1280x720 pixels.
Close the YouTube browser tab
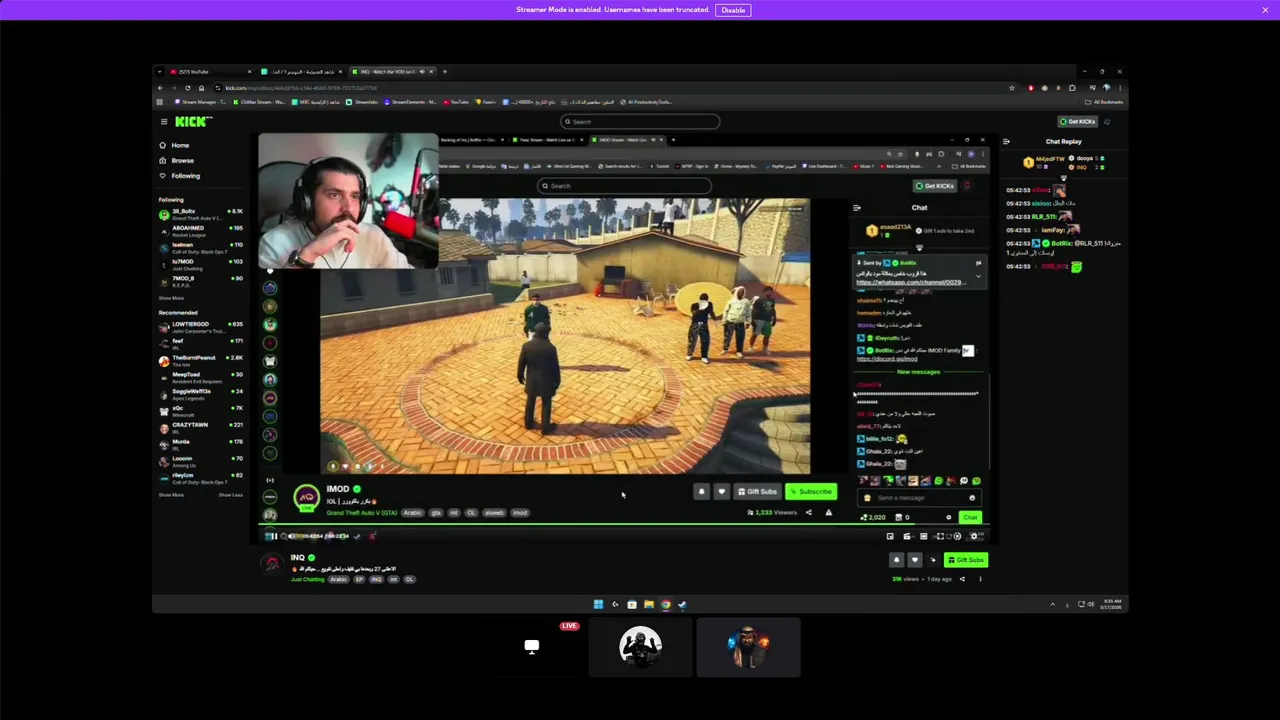tap(249, 72)
